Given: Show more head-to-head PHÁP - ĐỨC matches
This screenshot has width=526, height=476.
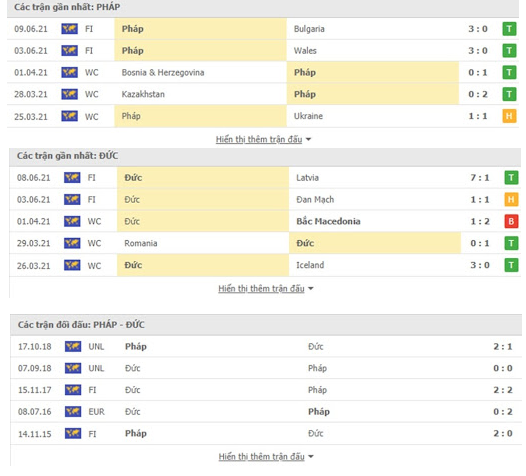Looking at the screenshot, I should pos(266,457).
